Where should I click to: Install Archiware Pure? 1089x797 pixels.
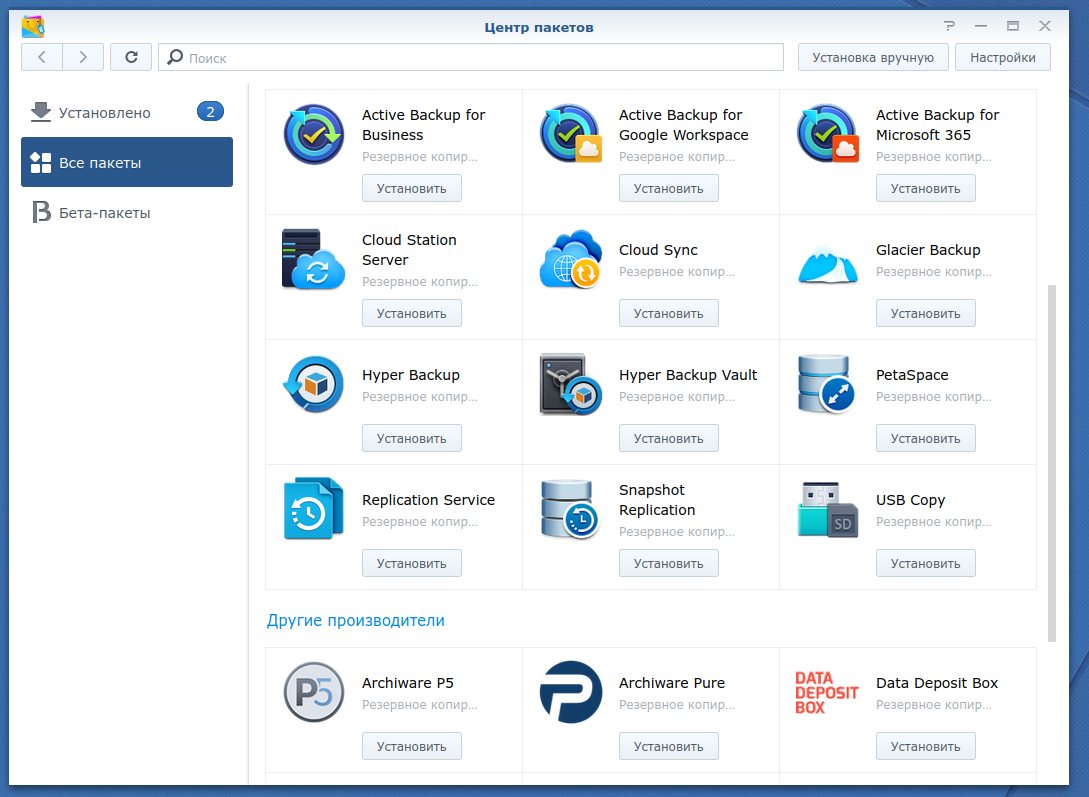(x=669, y=746)
